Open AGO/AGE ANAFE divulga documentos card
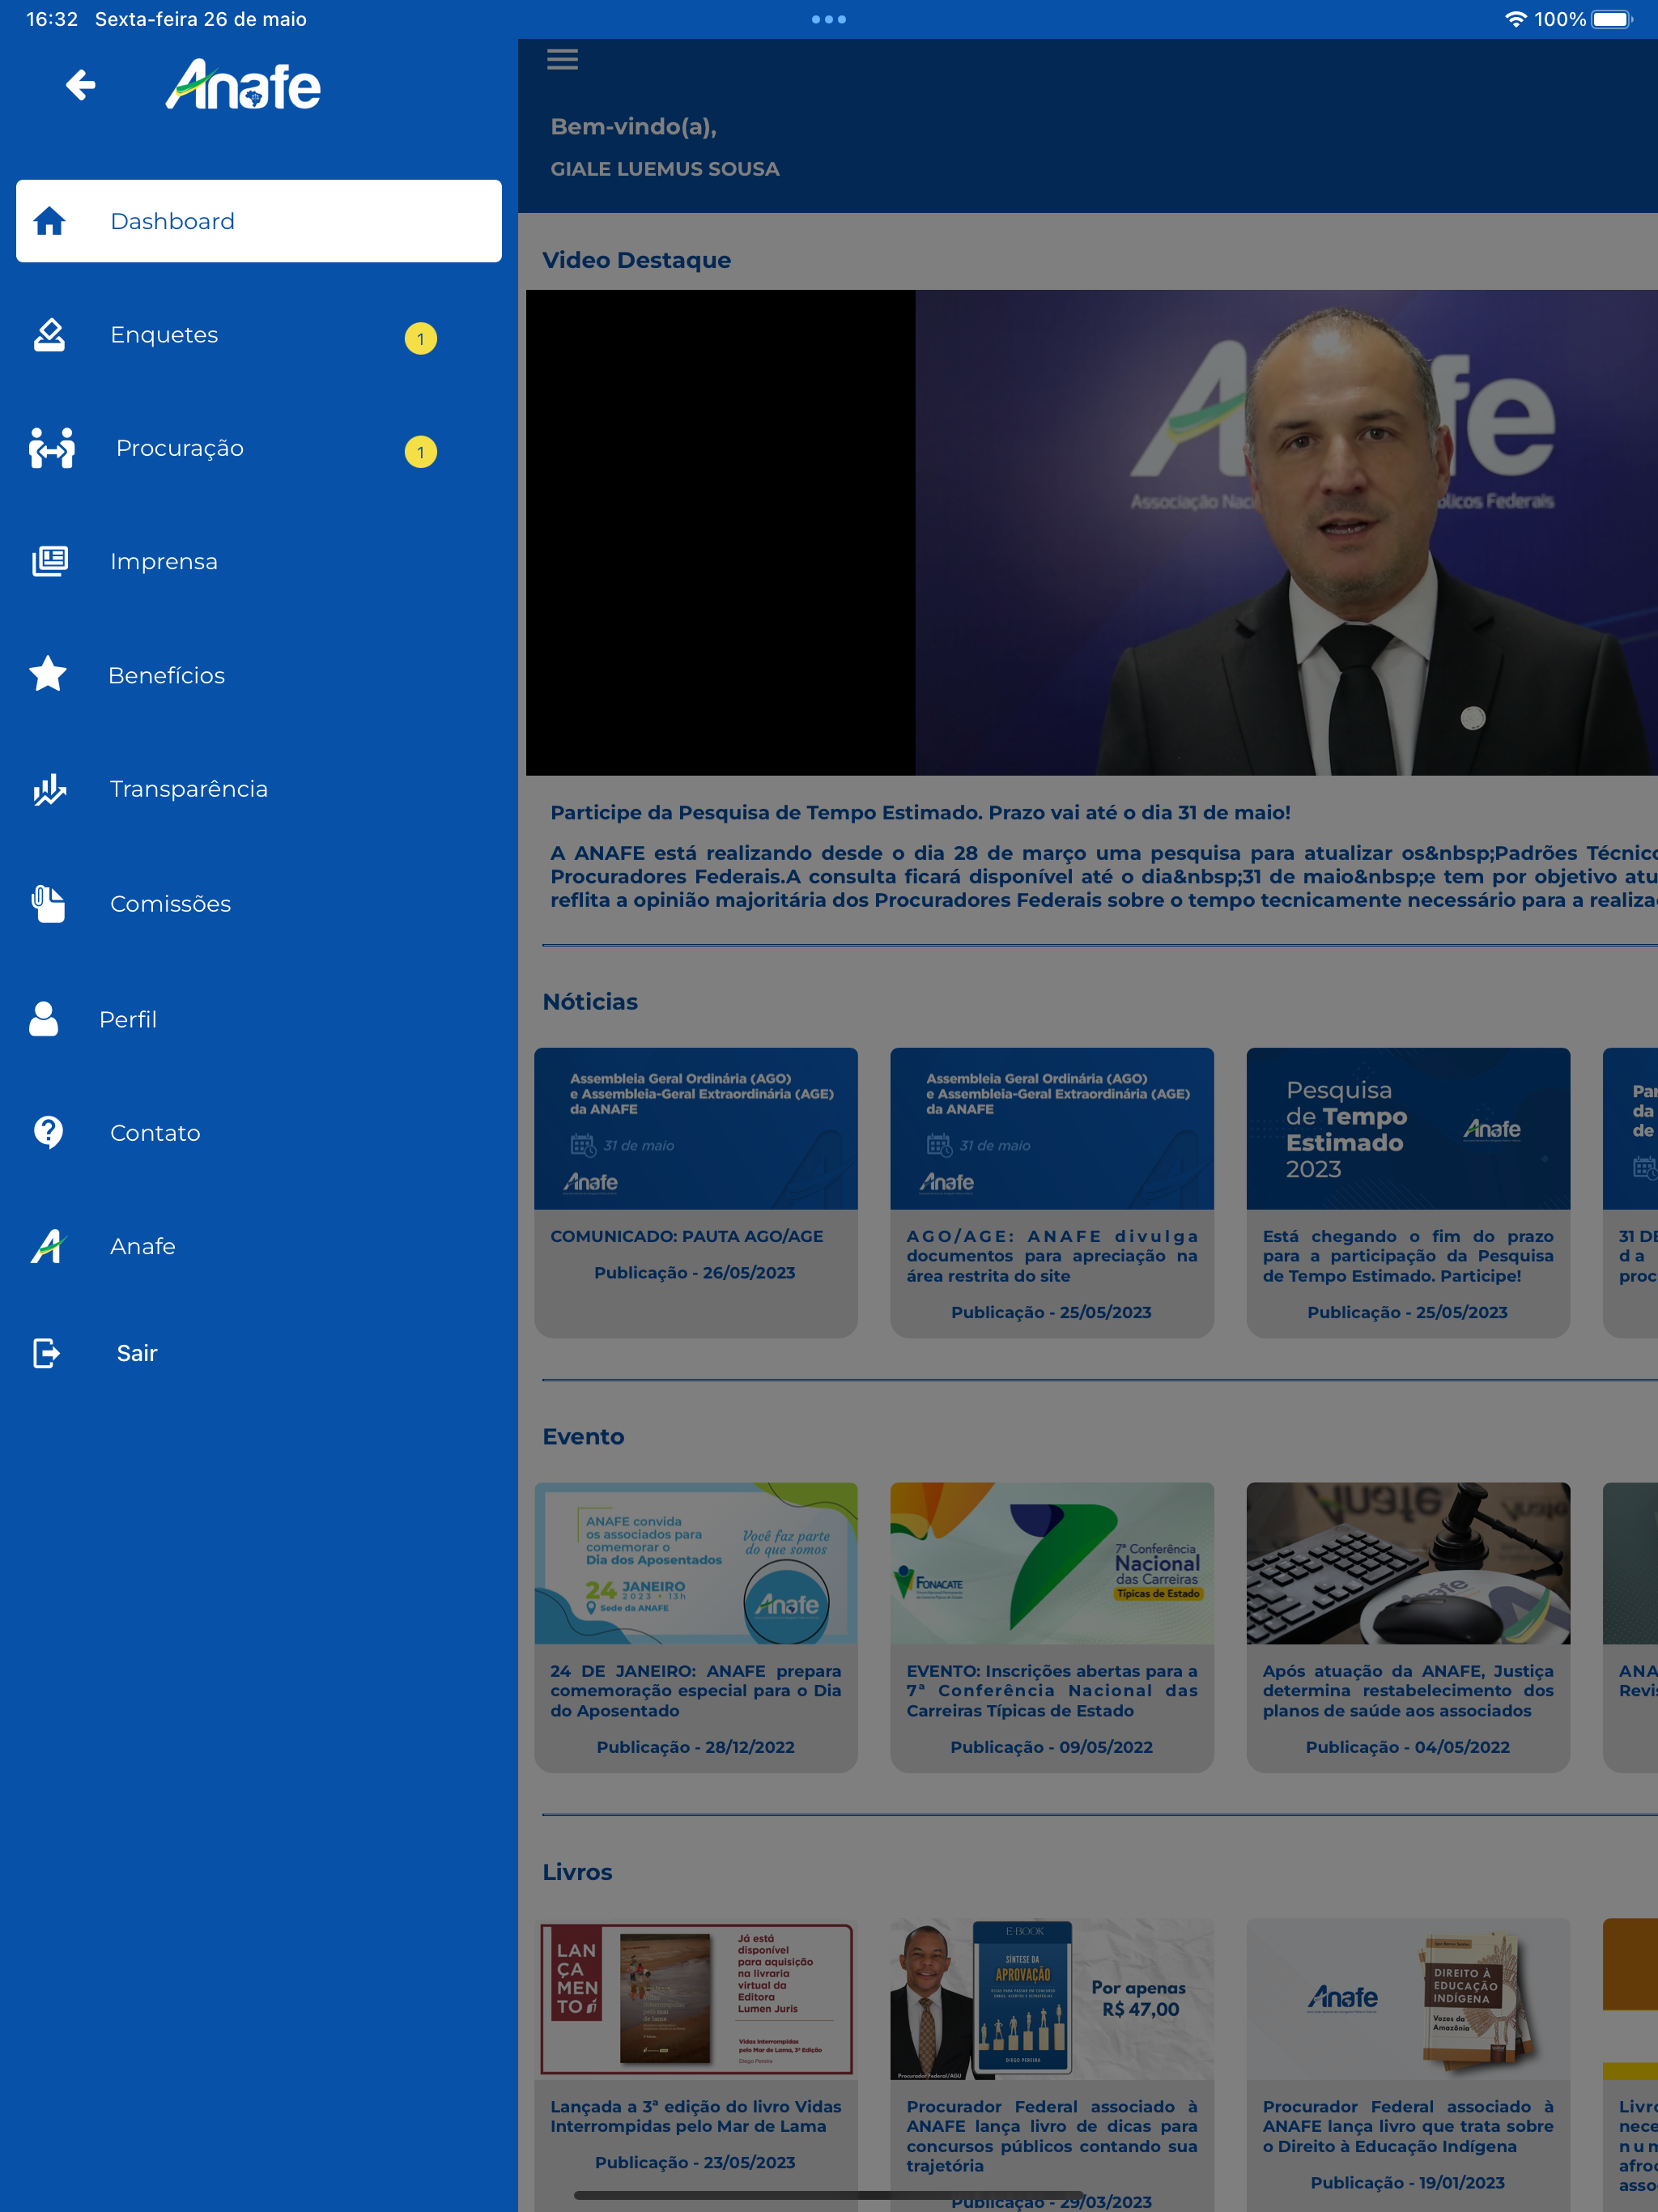1658x2212 pixels. pyautogui.click(x=1052, y=1192)
